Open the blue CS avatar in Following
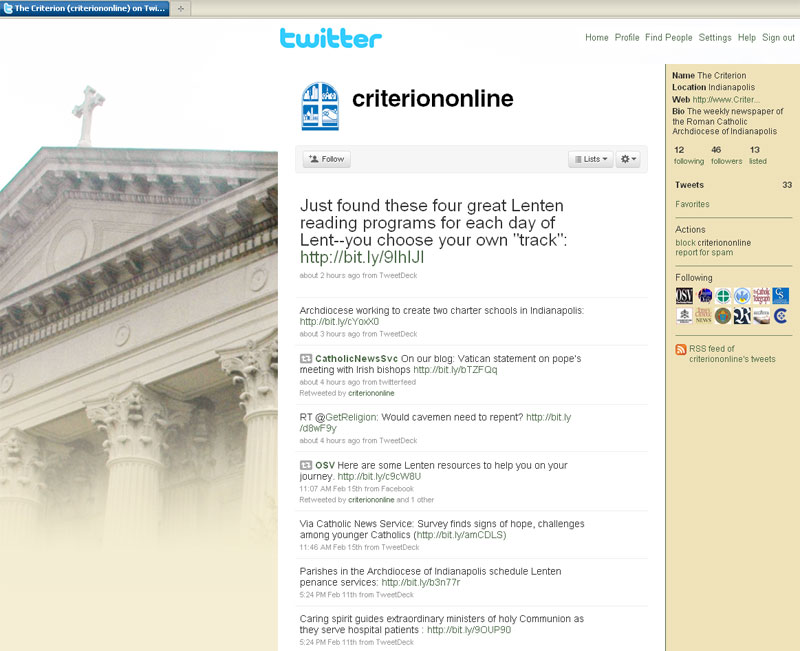 click(781, 296)
